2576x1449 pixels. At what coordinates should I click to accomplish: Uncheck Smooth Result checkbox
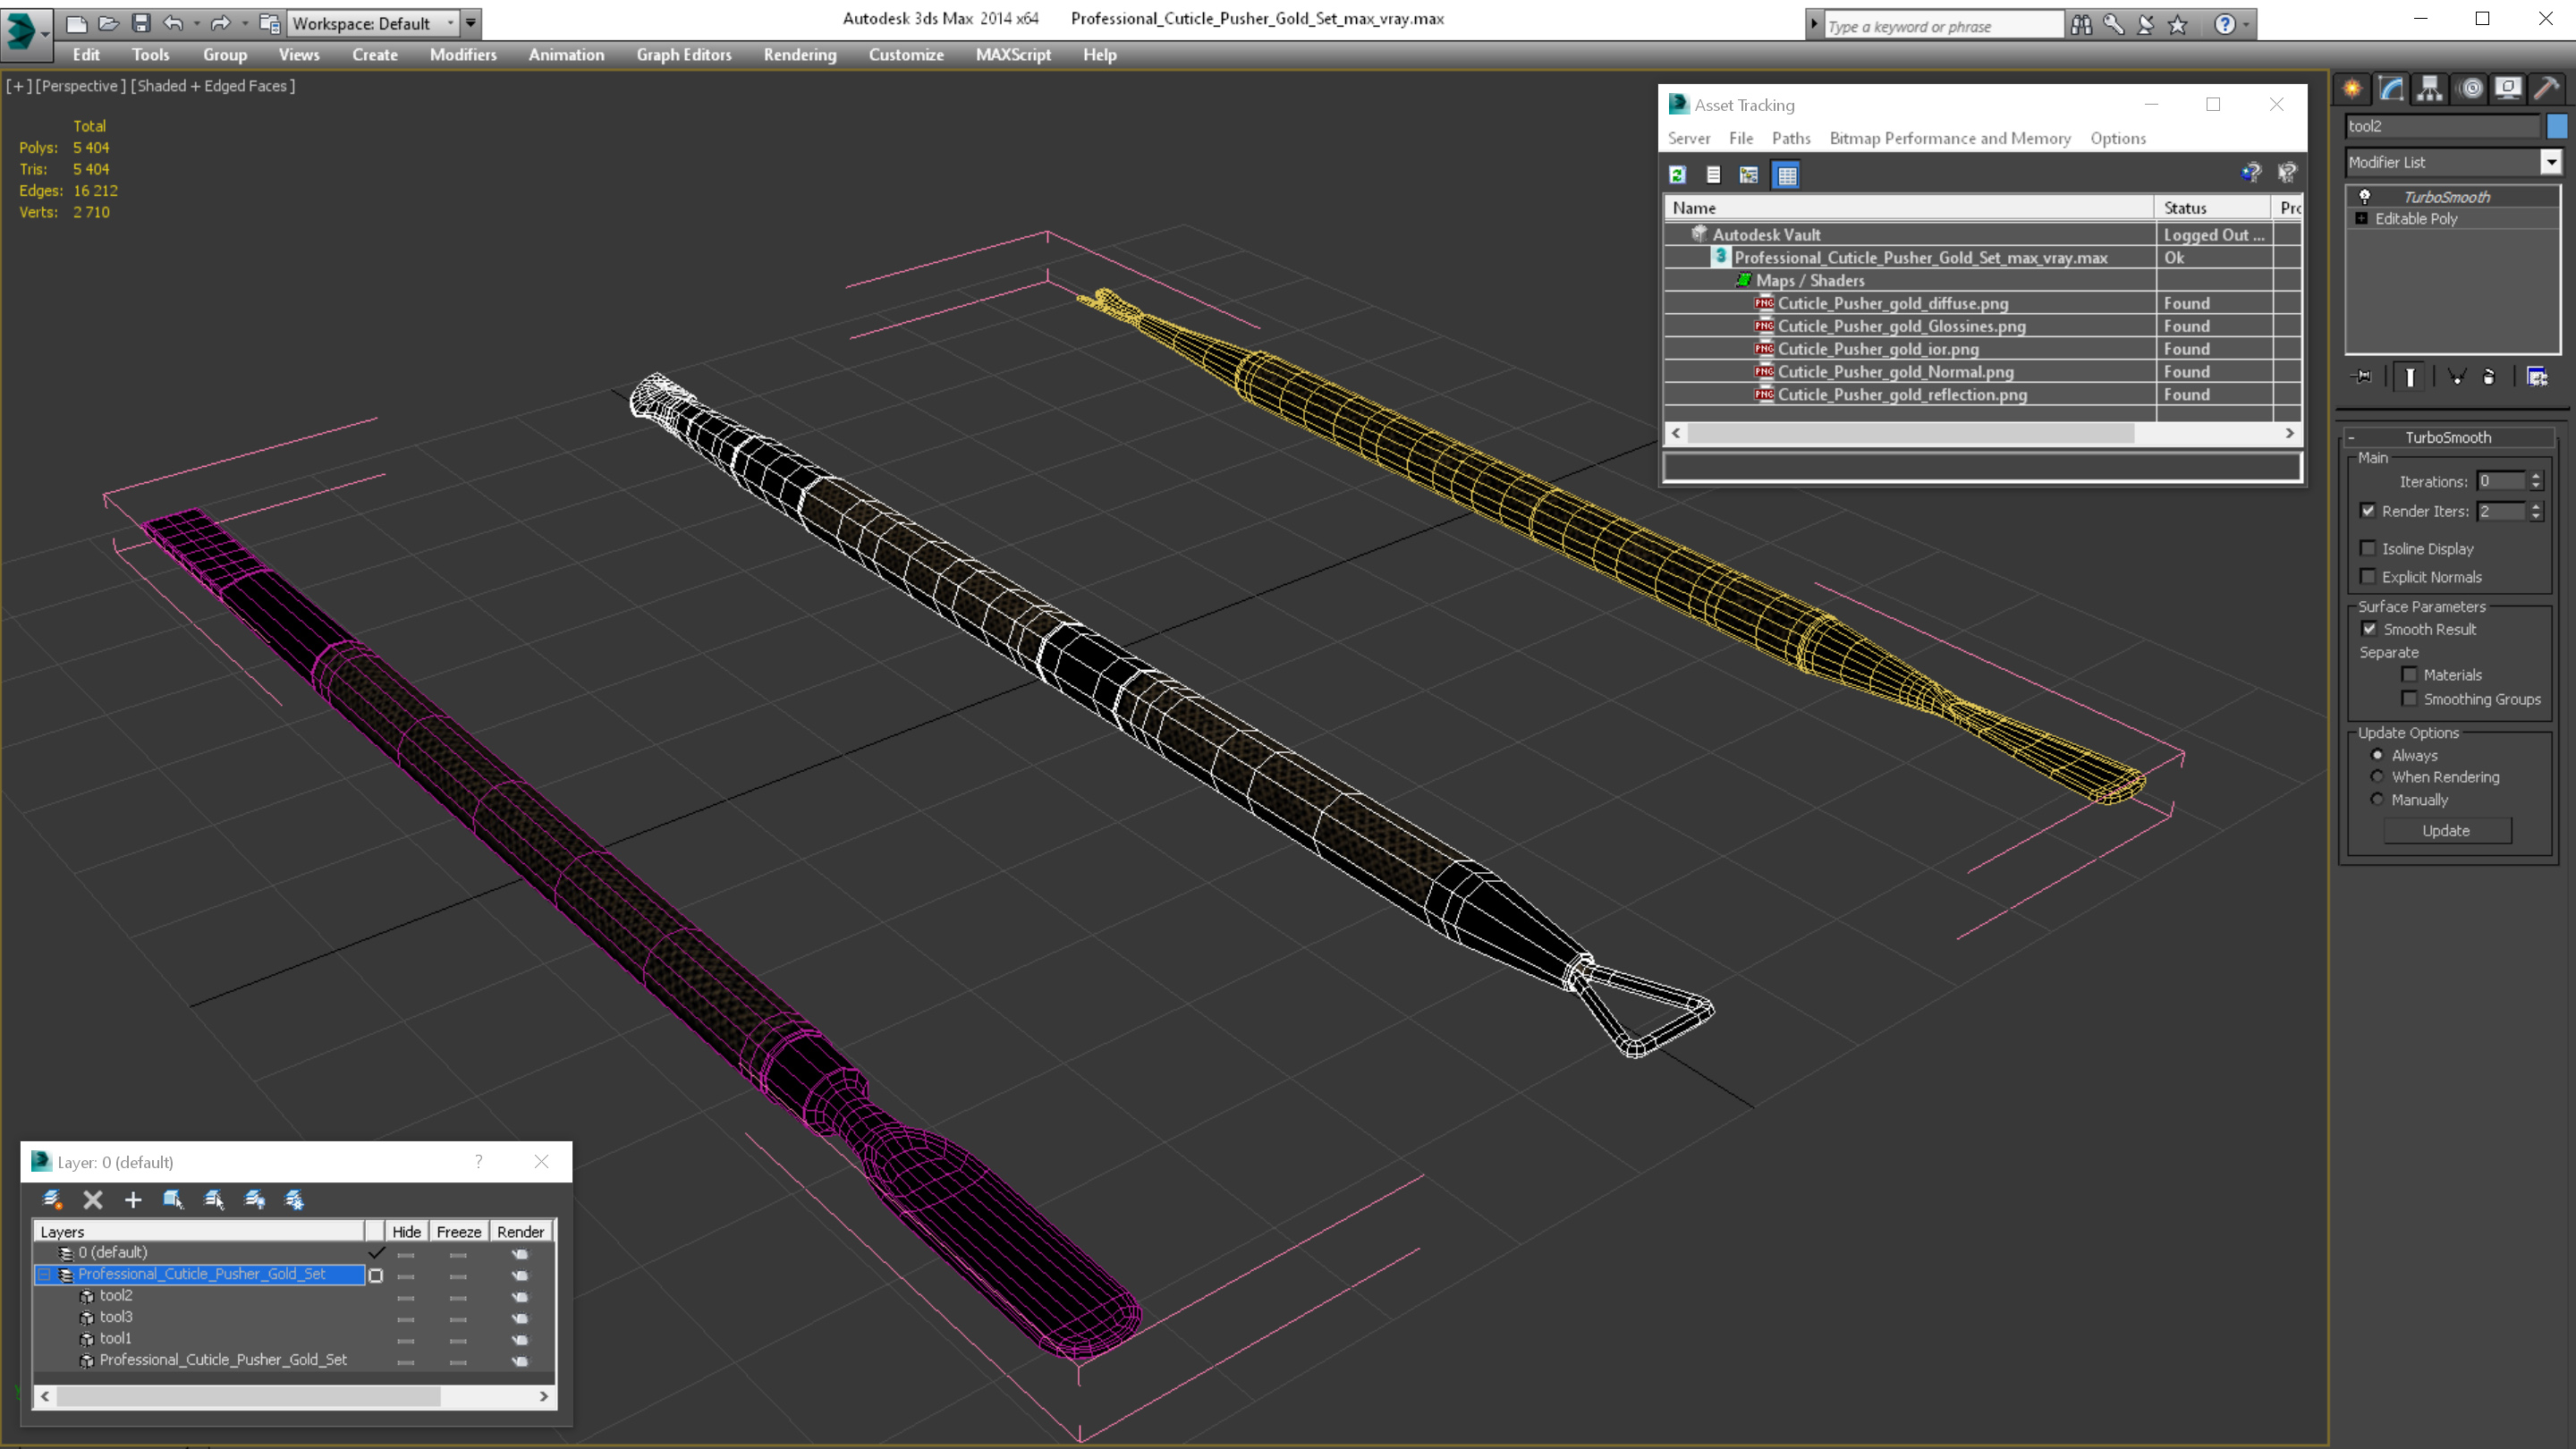click(2369, 629)
